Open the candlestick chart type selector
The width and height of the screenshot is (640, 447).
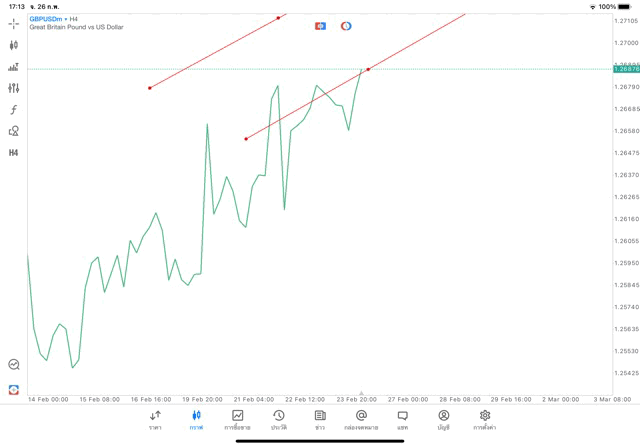[x=14, y=45]
